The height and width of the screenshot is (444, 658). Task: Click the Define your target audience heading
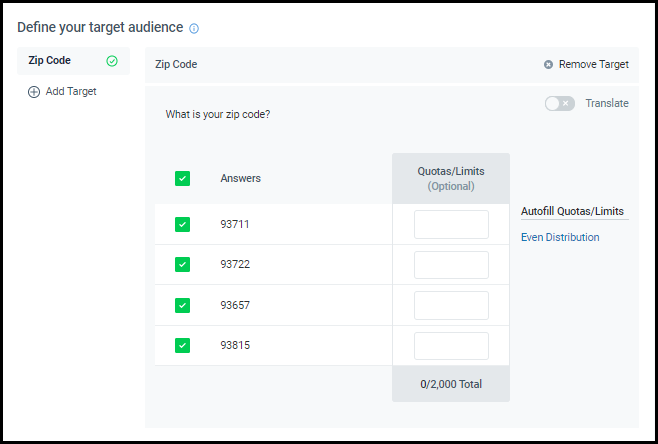pyautogui.click(x=100, y=28)
